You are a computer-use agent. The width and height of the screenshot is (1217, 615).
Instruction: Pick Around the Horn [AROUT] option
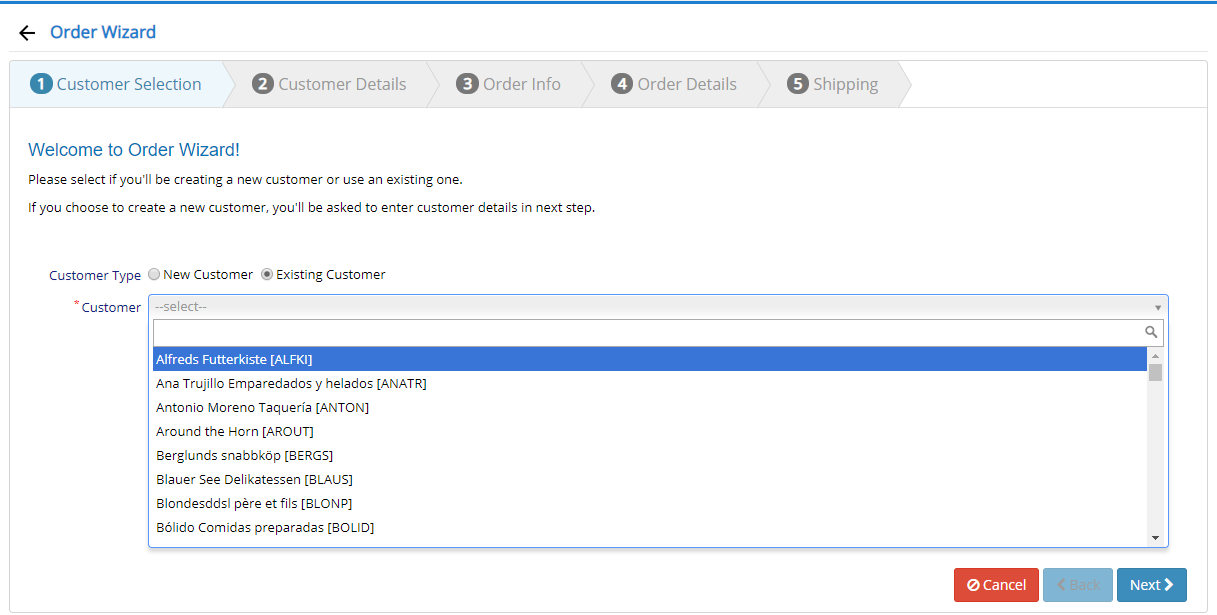235,431
